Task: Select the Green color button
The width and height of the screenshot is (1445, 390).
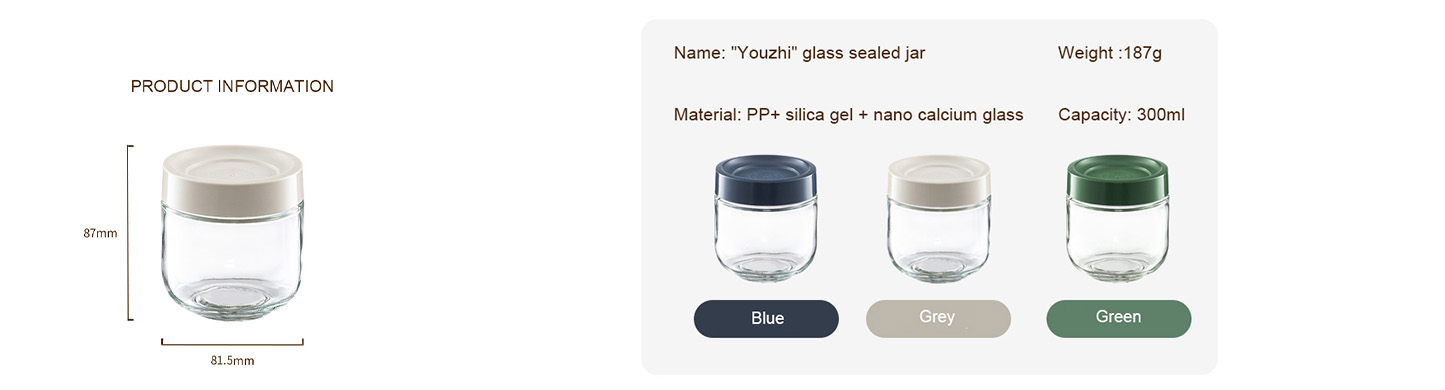Action: pyautogui.click(x=1118, y=318)
